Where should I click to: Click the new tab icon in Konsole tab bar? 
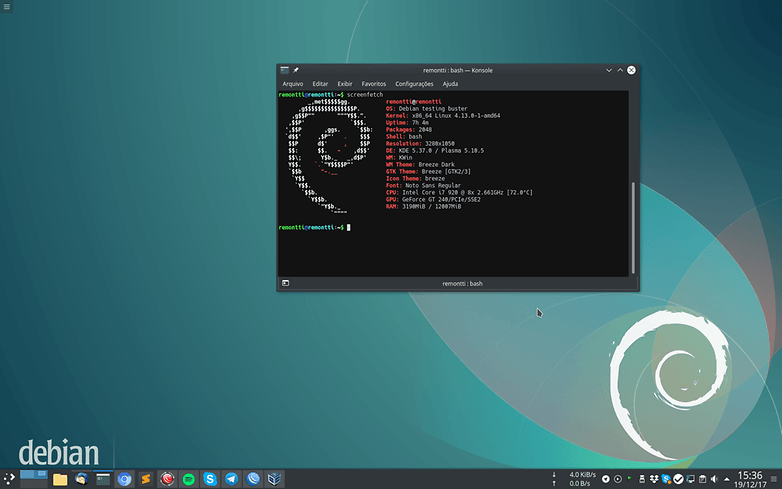[x=285, y=283]
